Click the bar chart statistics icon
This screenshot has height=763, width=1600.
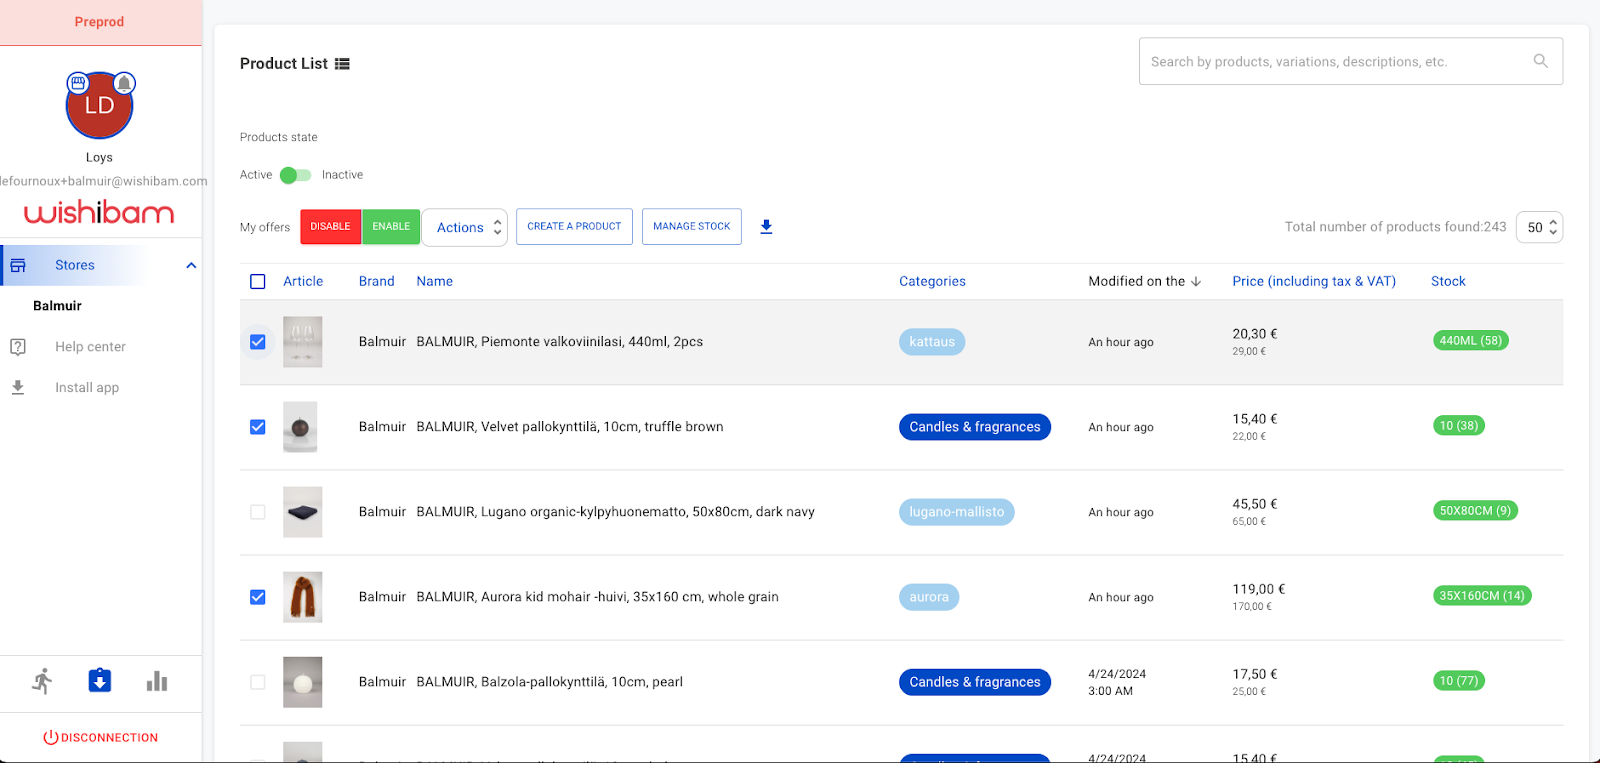157,681
